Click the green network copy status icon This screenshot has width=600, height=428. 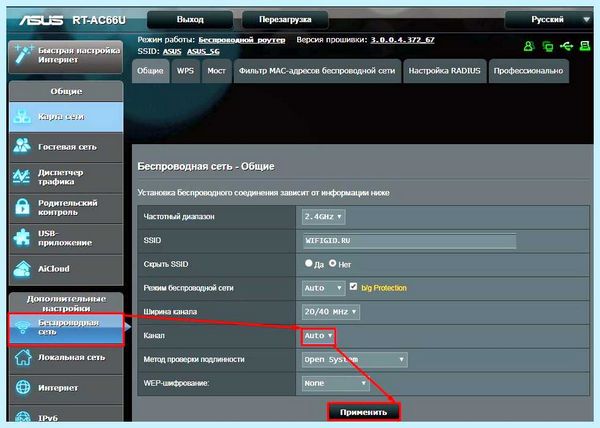click(548, 47)
